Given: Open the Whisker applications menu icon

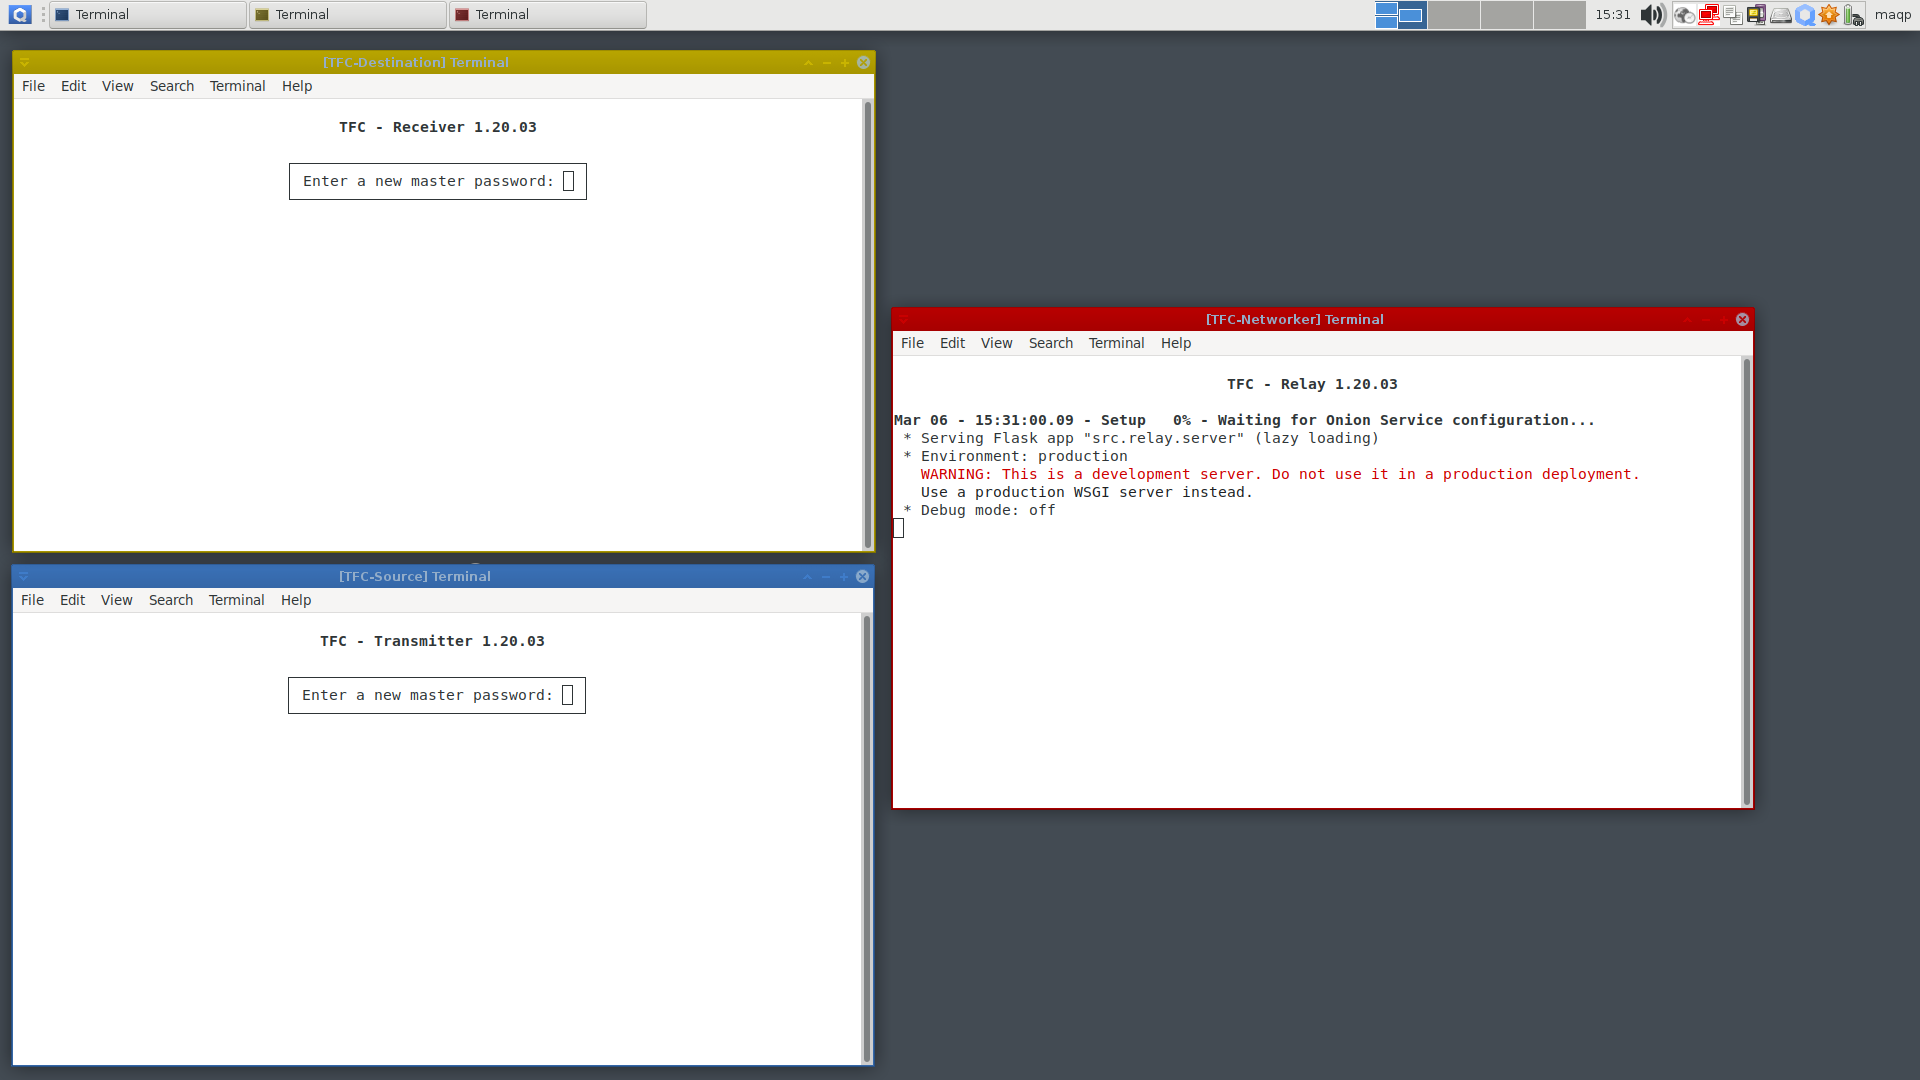Looking at the screenshot, I should tap(20, 15).
